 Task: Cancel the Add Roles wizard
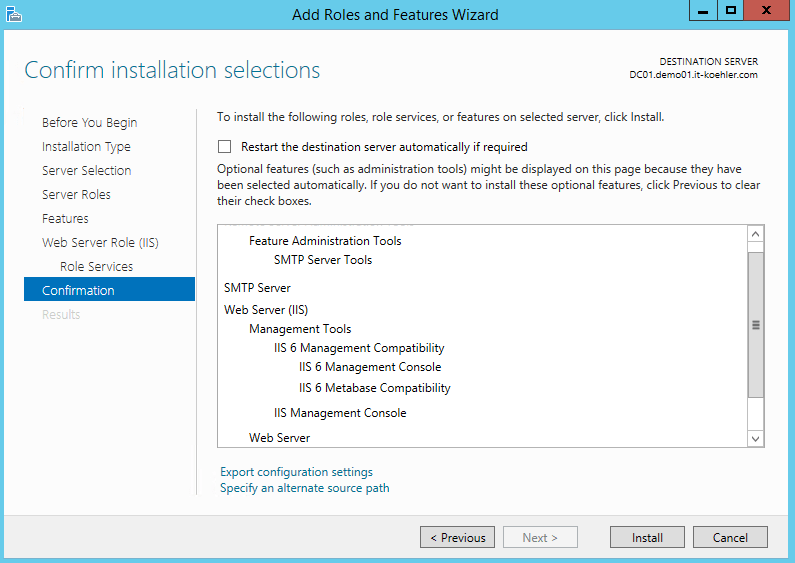pyautogui.click(x=730, y=538)
